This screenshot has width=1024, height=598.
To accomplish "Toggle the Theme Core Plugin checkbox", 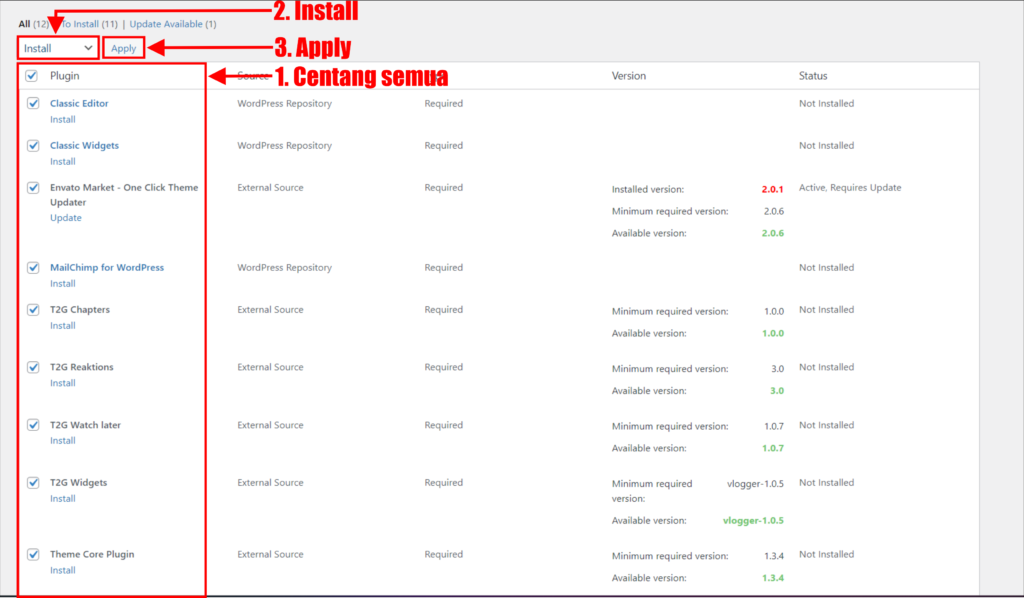I will click(33, 554).
